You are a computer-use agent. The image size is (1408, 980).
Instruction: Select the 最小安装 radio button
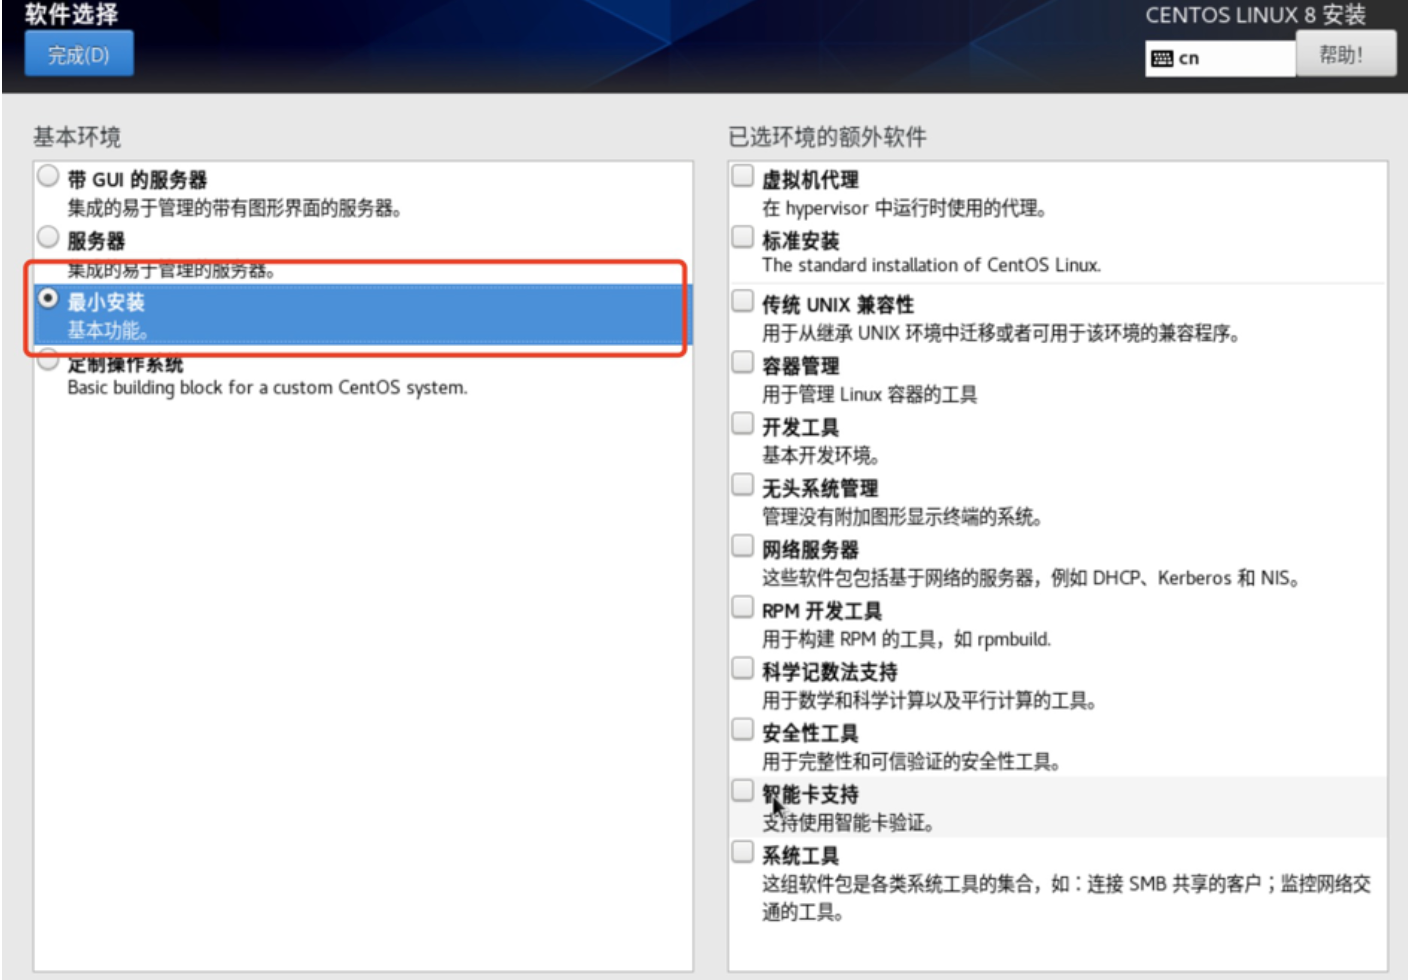[48, 299]
